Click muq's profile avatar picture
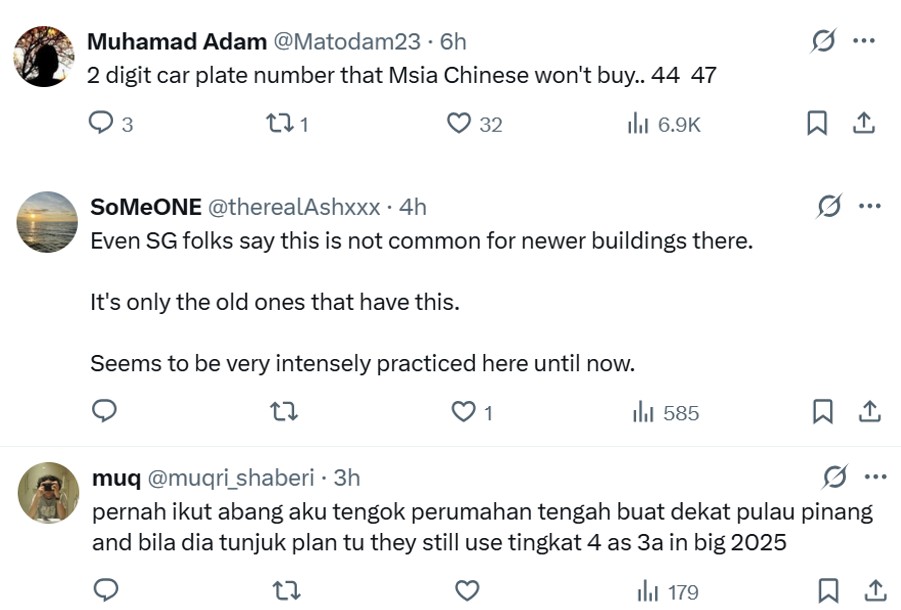Screen dimensions: 901x610 47,492
